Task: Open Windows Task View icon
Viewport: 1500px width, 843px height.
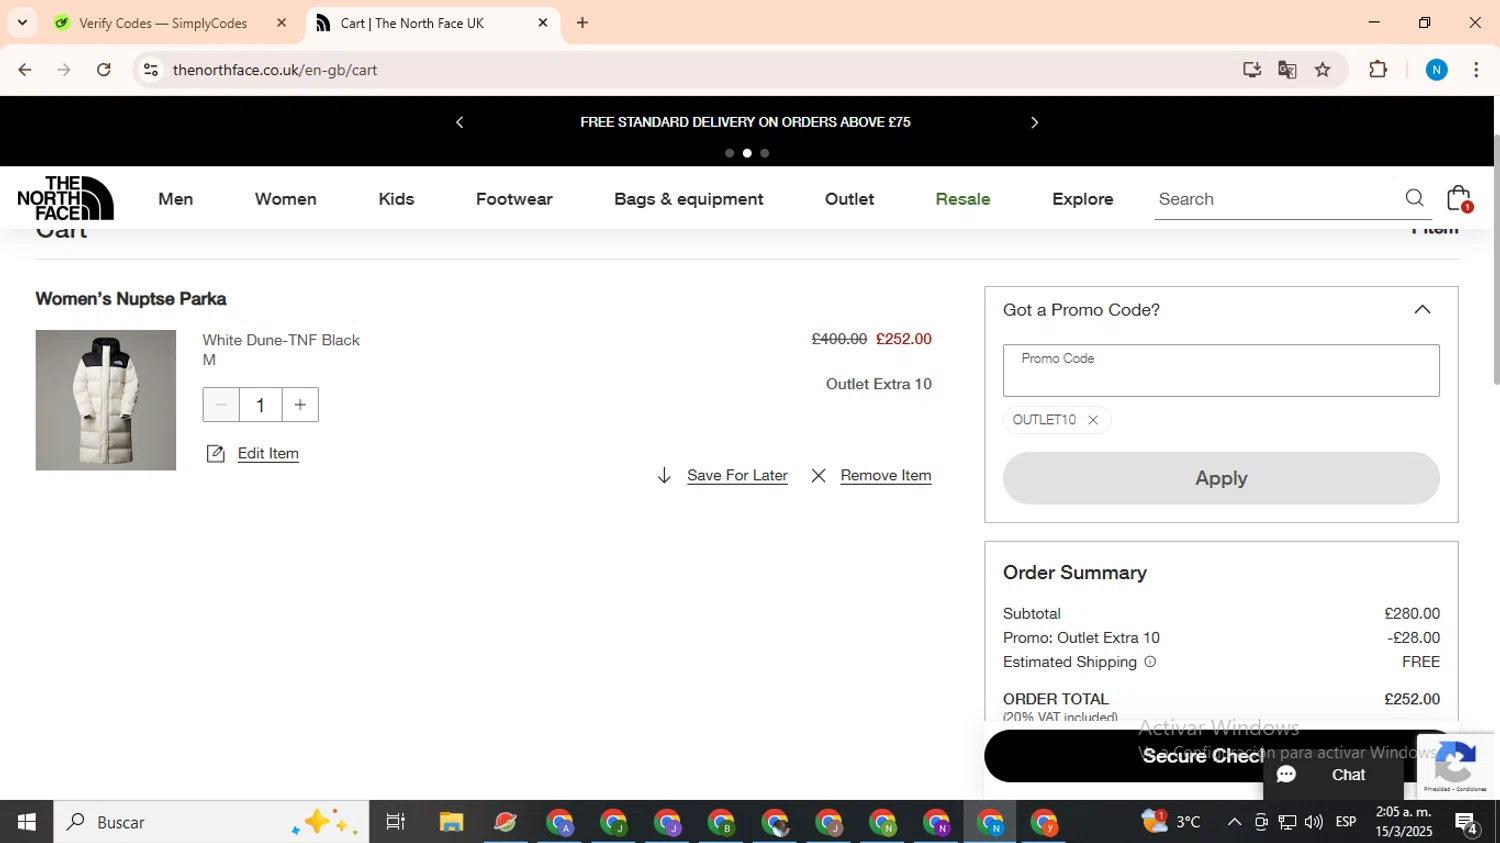Action: coord(396,822)
